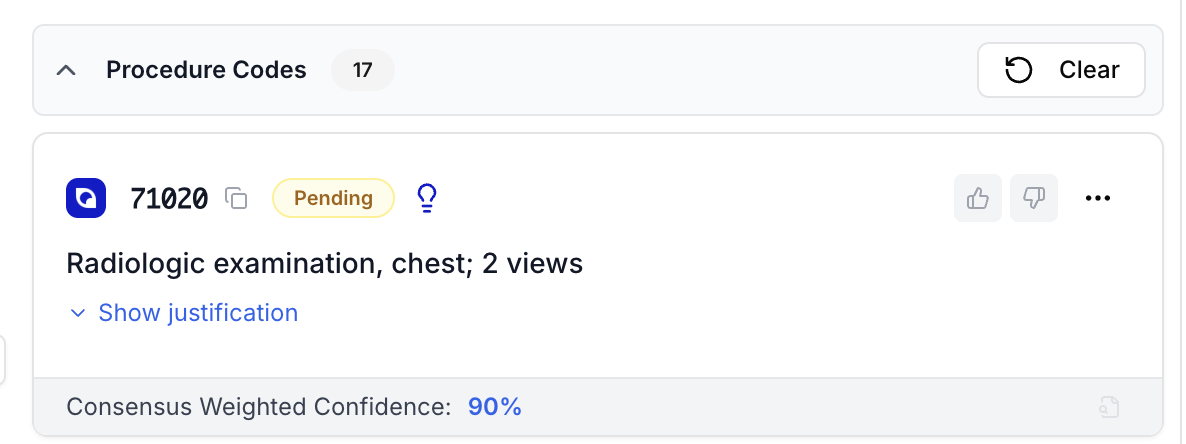Viewport: 1186px width, 444px height.
Task: Select the 71020 code number
Action: coord(169,199)
